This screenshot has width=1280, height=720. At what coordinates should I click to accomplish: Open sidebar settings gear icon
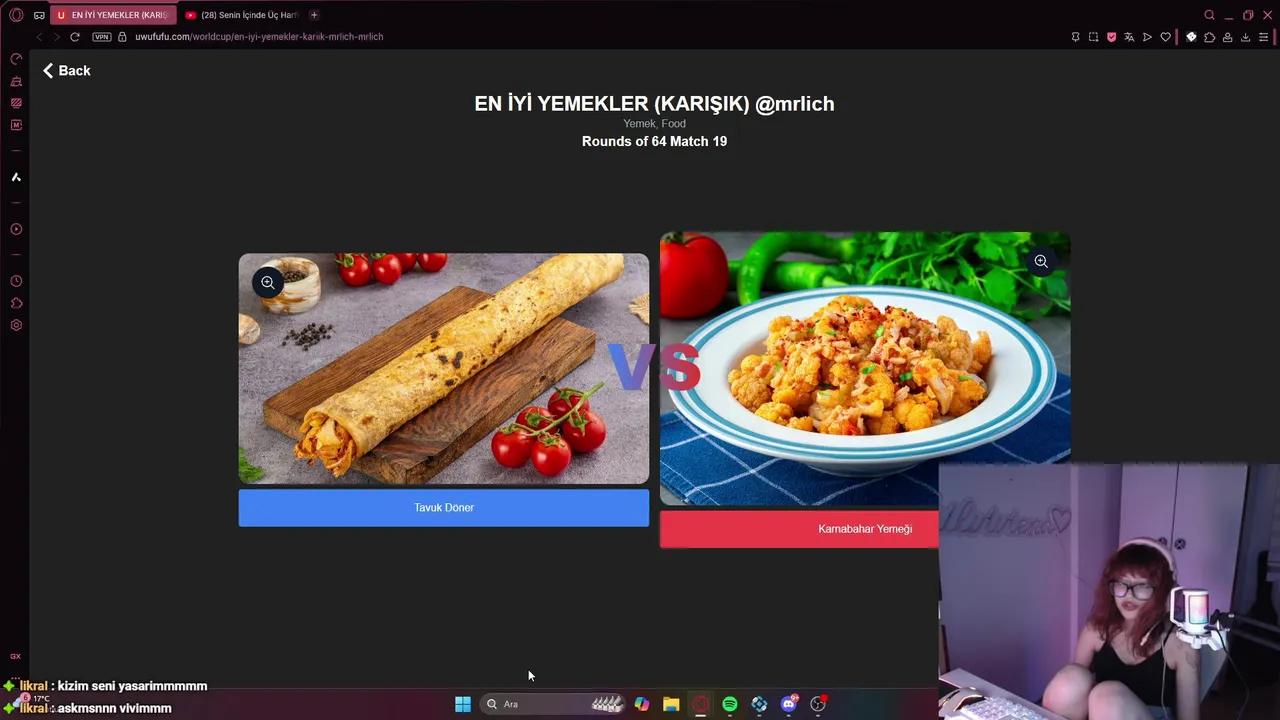pyautogui.click(x=16, y=325)
